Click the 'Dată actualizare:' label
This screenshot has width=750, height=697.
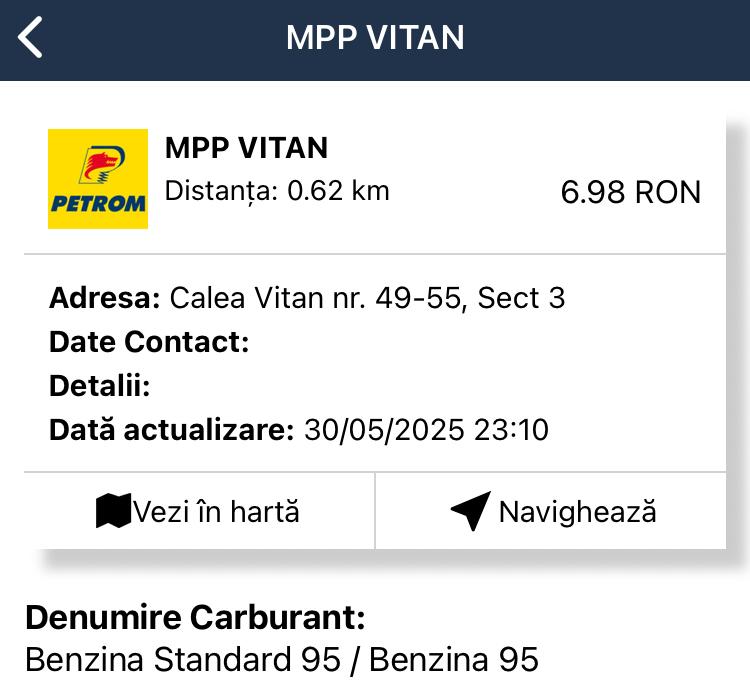click(x=171, y=430)
